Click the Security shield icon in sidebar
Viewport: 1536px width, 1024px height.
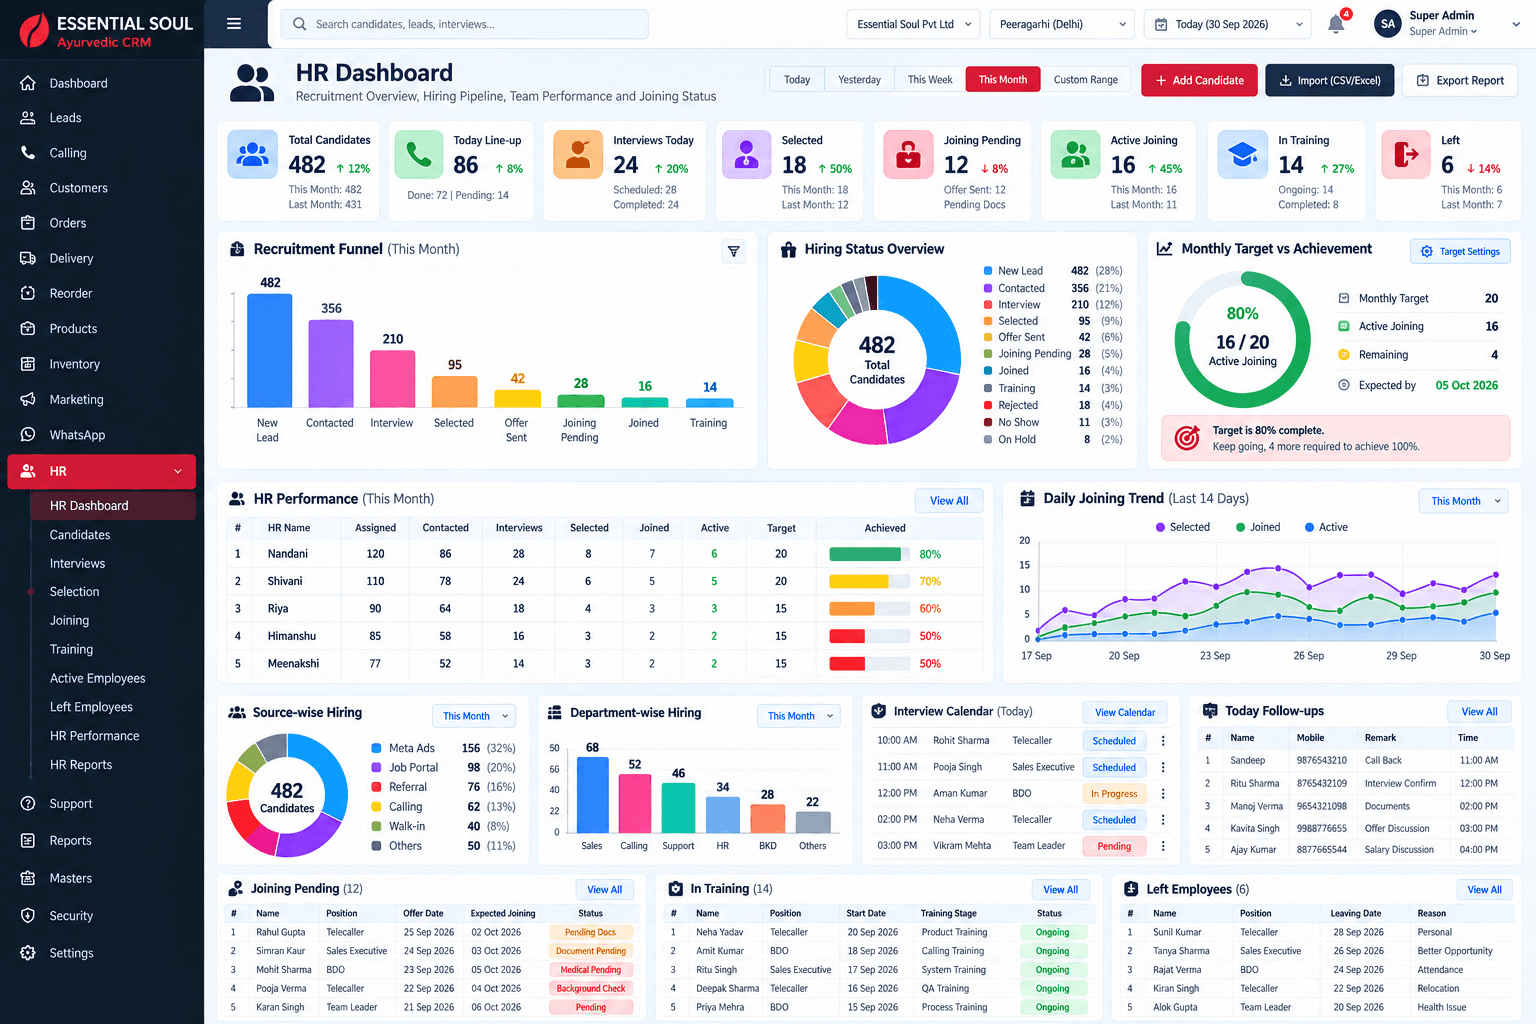[x=28, y=916]
